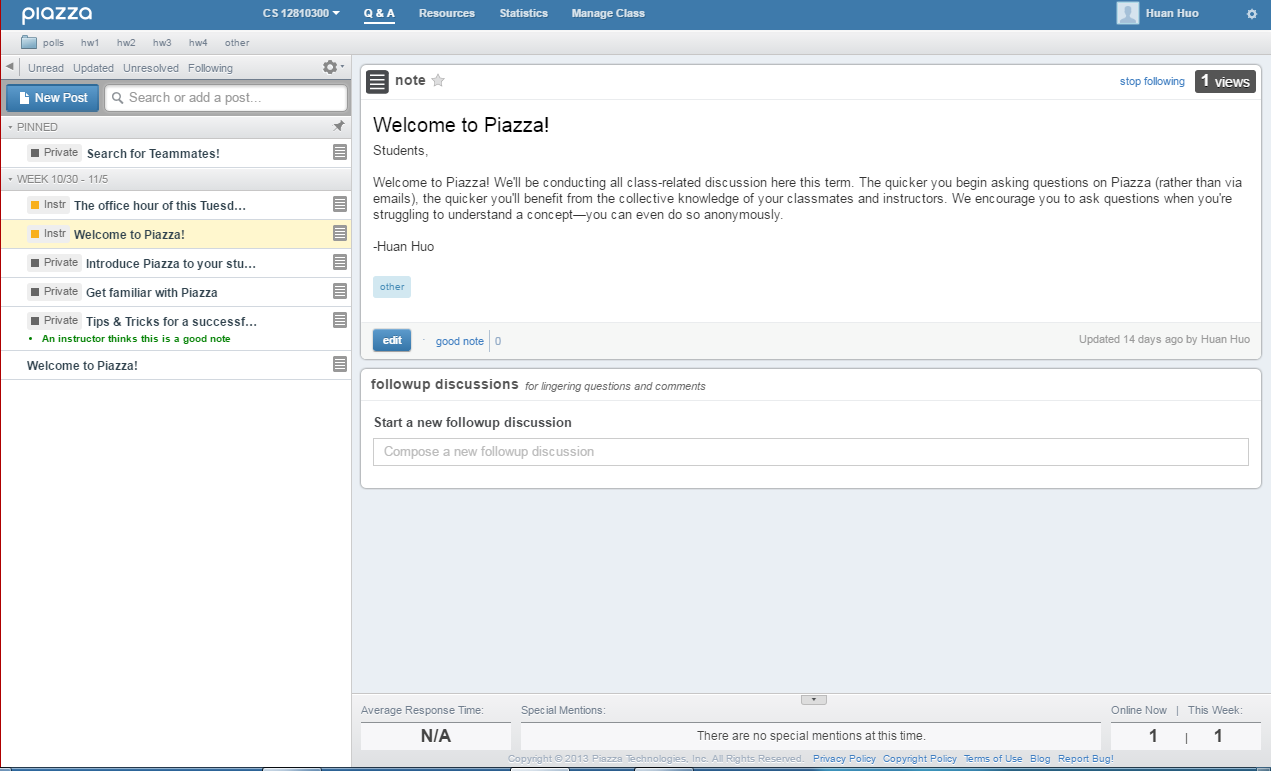Open the CS 12810300 class dropdown
Image resolution: width=1271 pixels, height=771 pixels.
pos(301,13)
